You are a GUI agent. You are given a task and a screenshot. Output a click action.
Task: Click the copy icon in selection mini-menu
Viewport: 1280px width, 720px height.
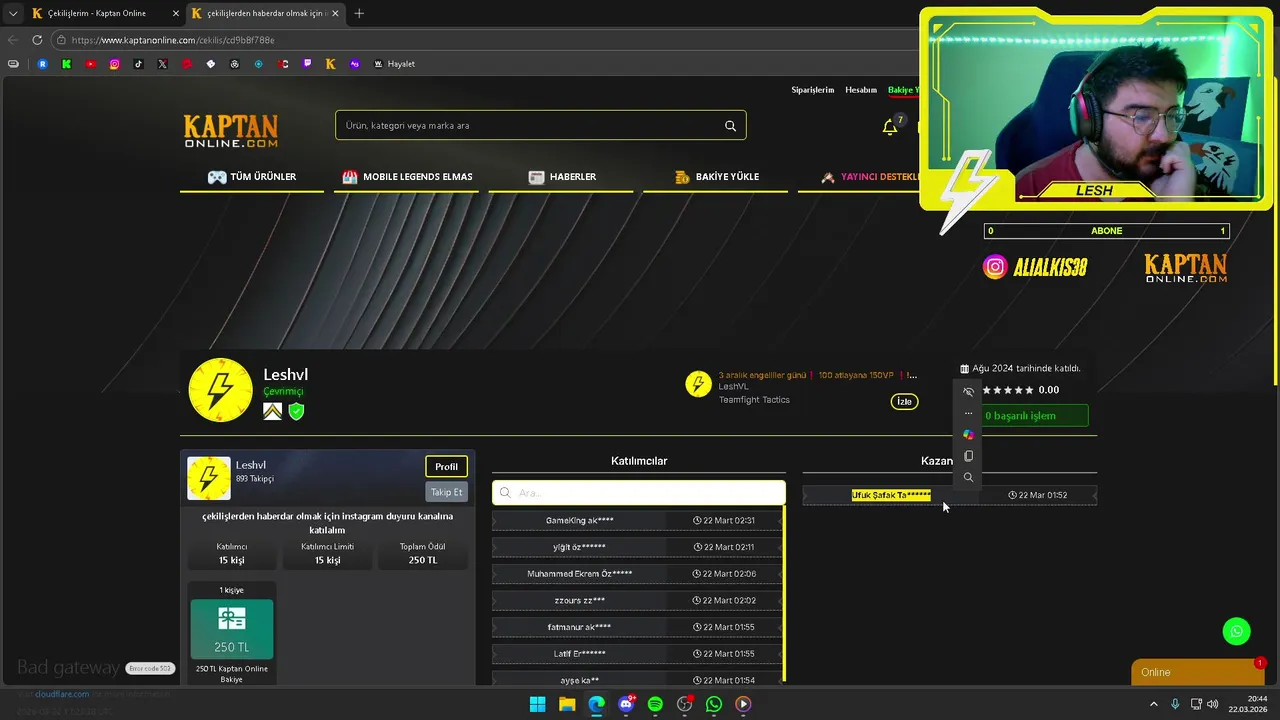[x=968, y=456]
